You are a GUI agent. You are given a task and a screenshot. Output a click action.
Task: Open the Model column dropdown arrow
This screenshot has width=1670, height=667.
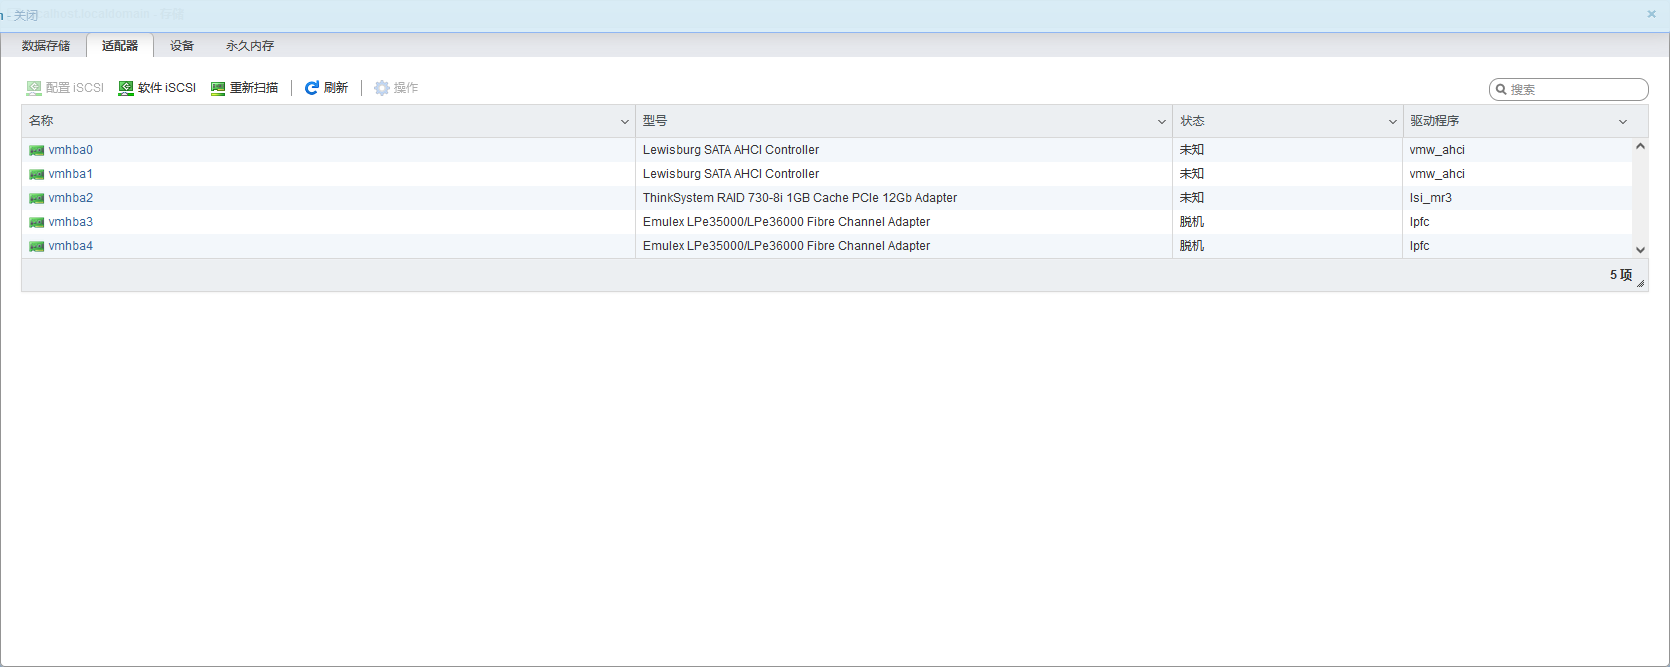click(1162, 122)
